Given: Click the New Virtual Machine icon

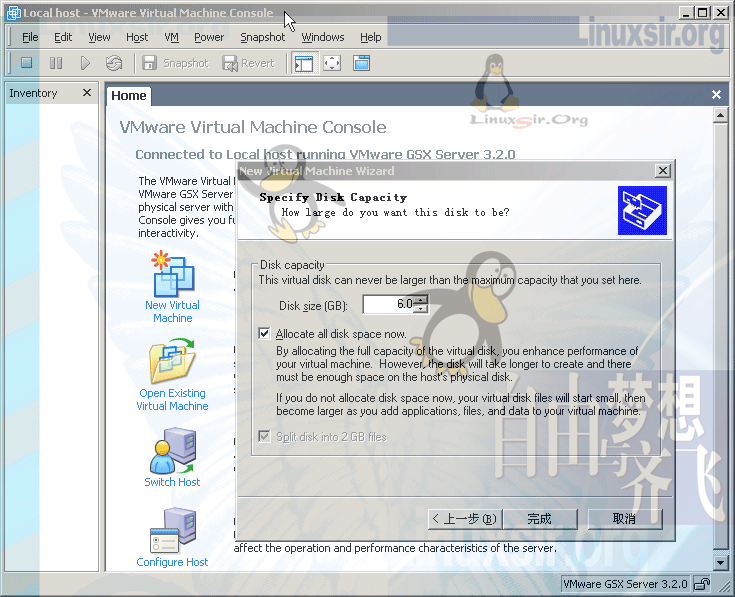Looking at the screenshot, I should [172, 273].
